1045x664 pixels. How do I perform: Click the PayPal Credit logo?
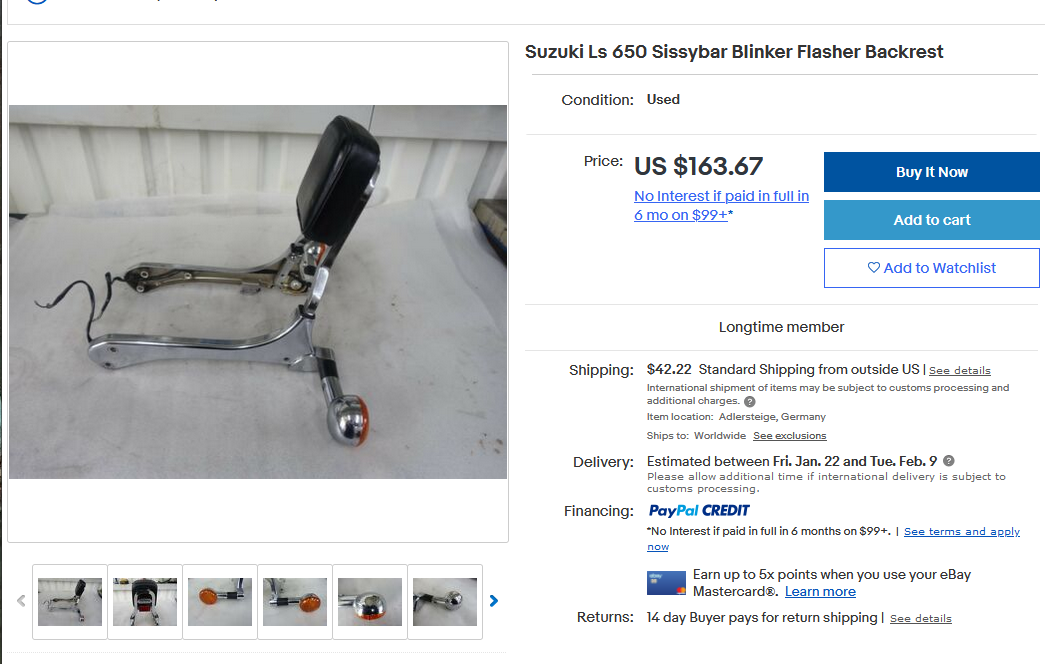(699, 511)
